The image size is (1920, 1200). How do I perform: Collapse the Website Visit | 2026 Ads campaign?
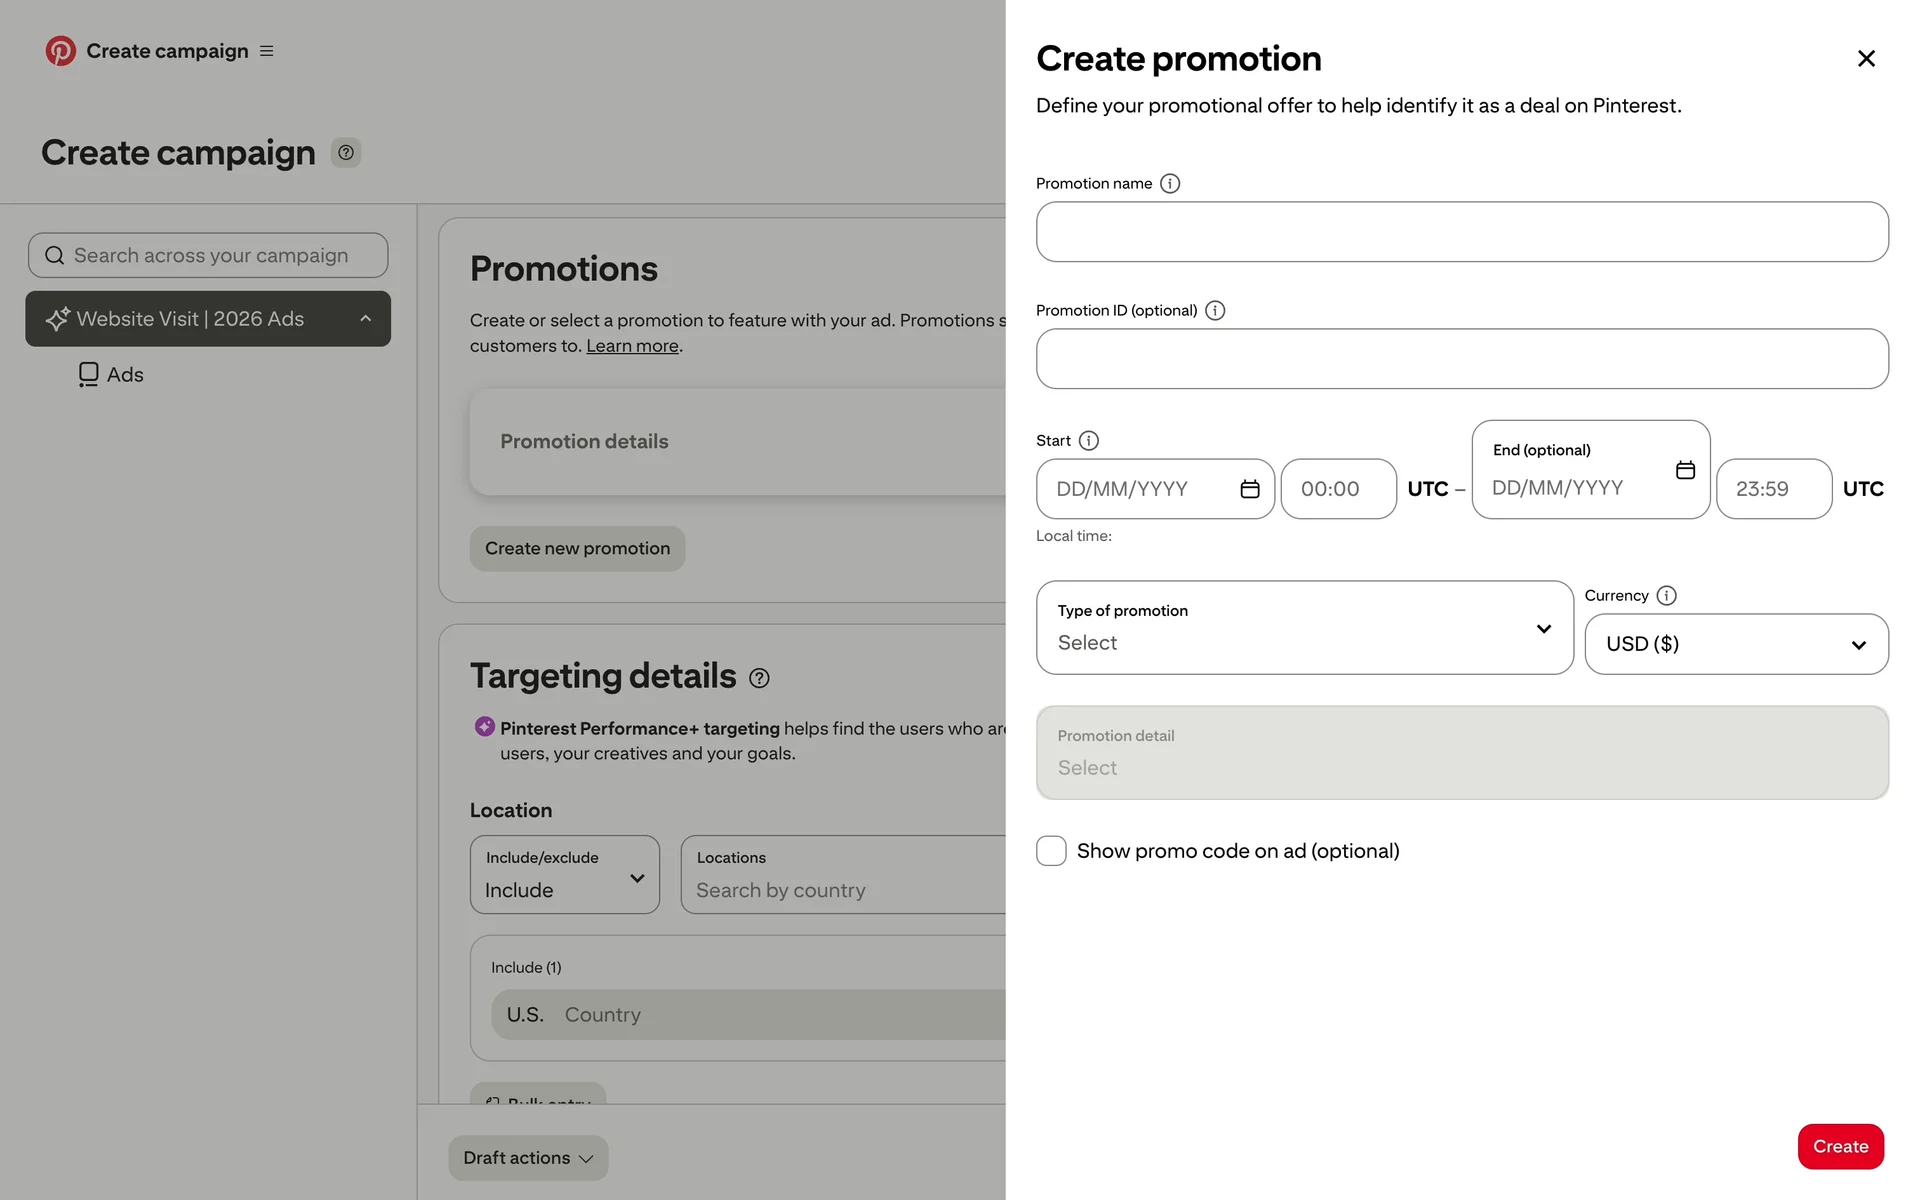pos(365,319)
